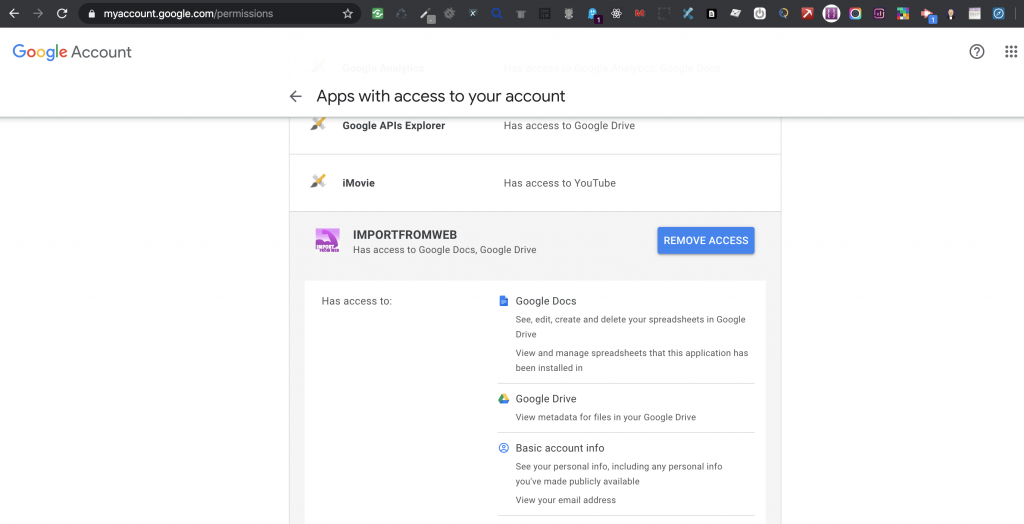Open the Help question mark icon
The height and width of the screenshot is (524, 1024).
coord(977,52)
